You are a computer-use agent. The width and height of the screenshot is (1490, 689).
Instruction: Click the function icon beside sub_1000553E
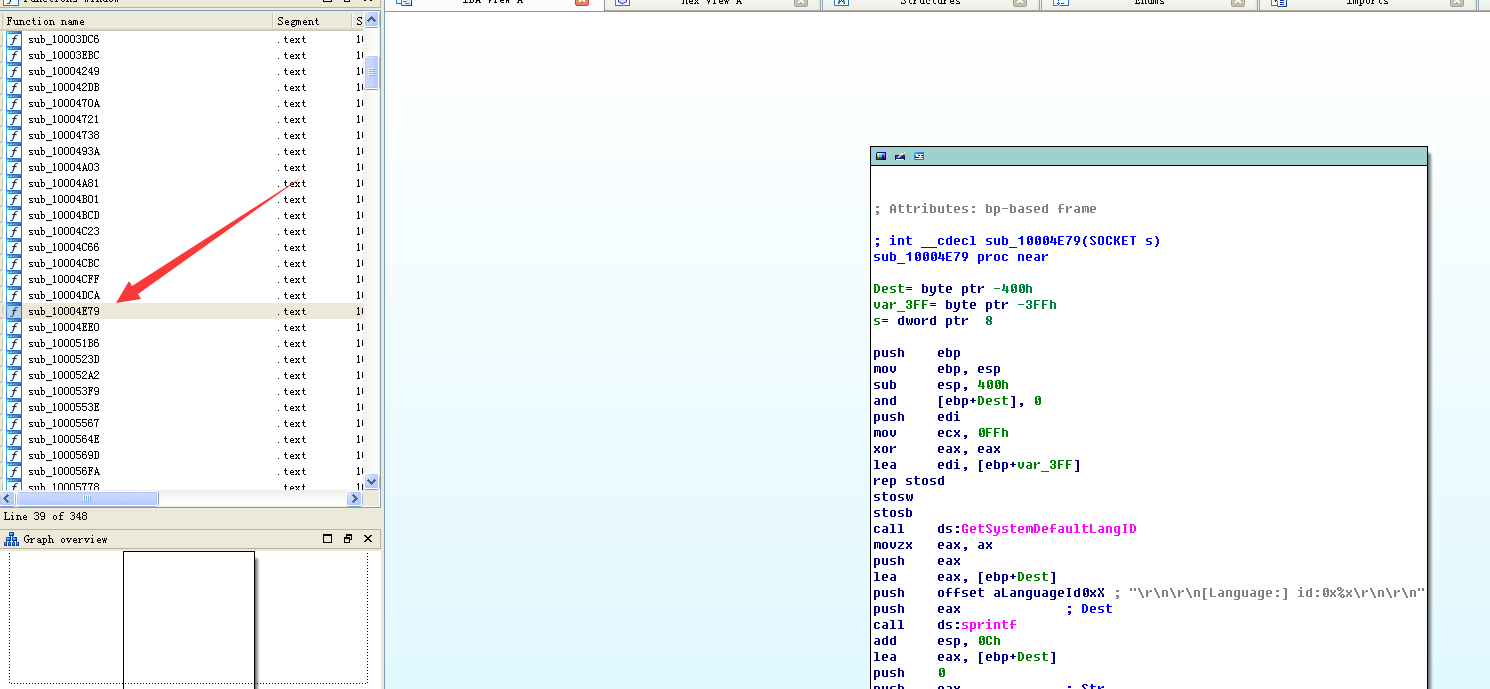(14, 407)
